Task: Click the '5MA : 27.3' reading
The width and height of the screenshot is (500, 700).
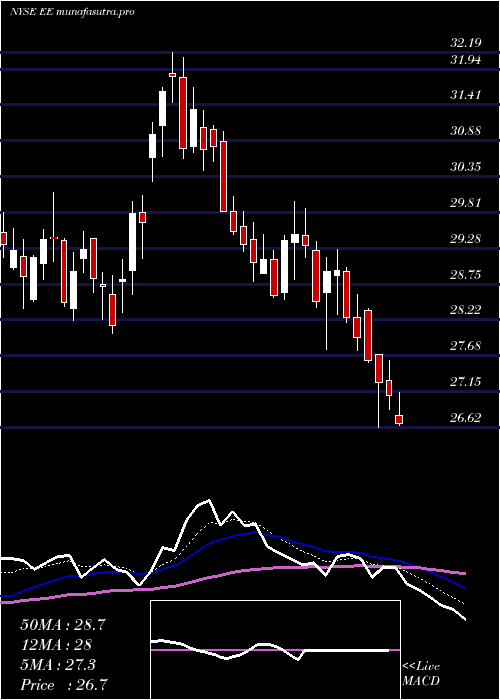Action: [58, 665]
